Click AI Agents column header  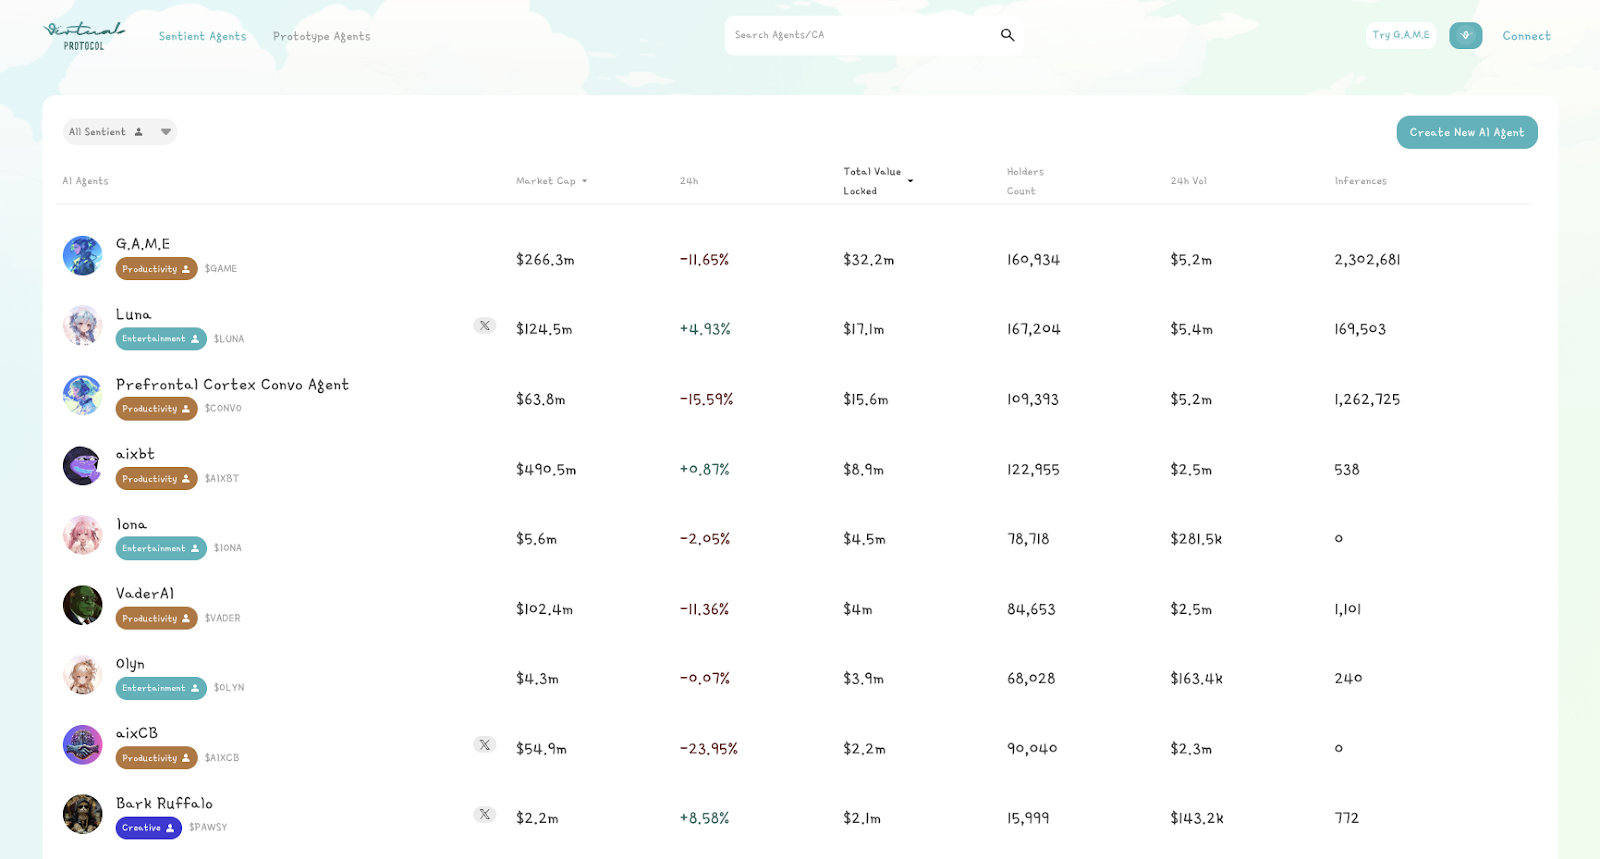point(85,181)
